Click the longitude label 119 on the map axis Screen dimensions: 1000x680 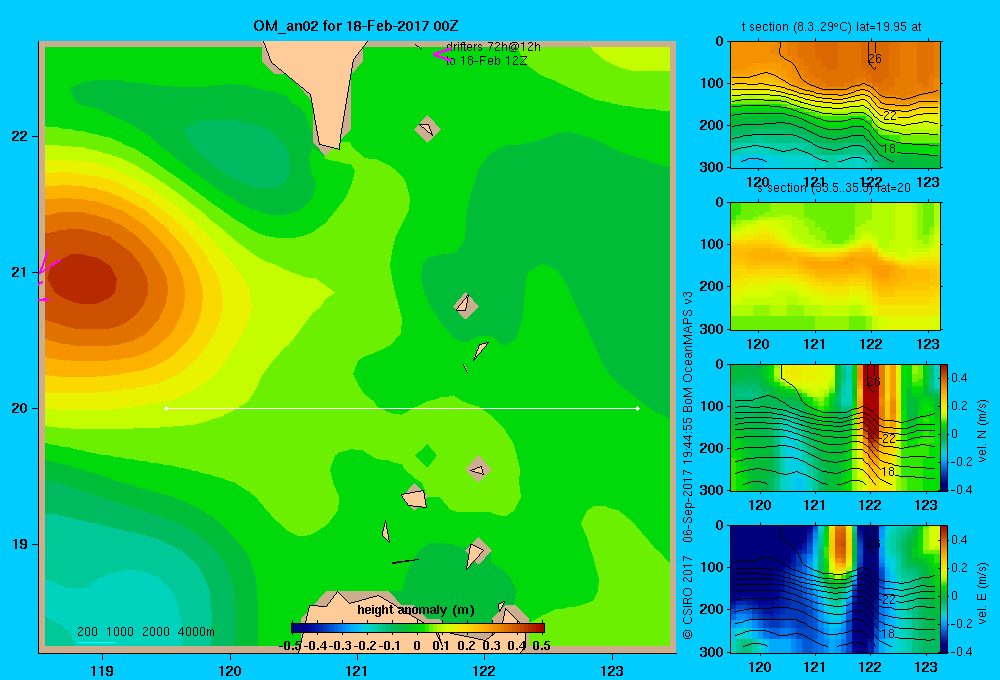coord(103,670)
